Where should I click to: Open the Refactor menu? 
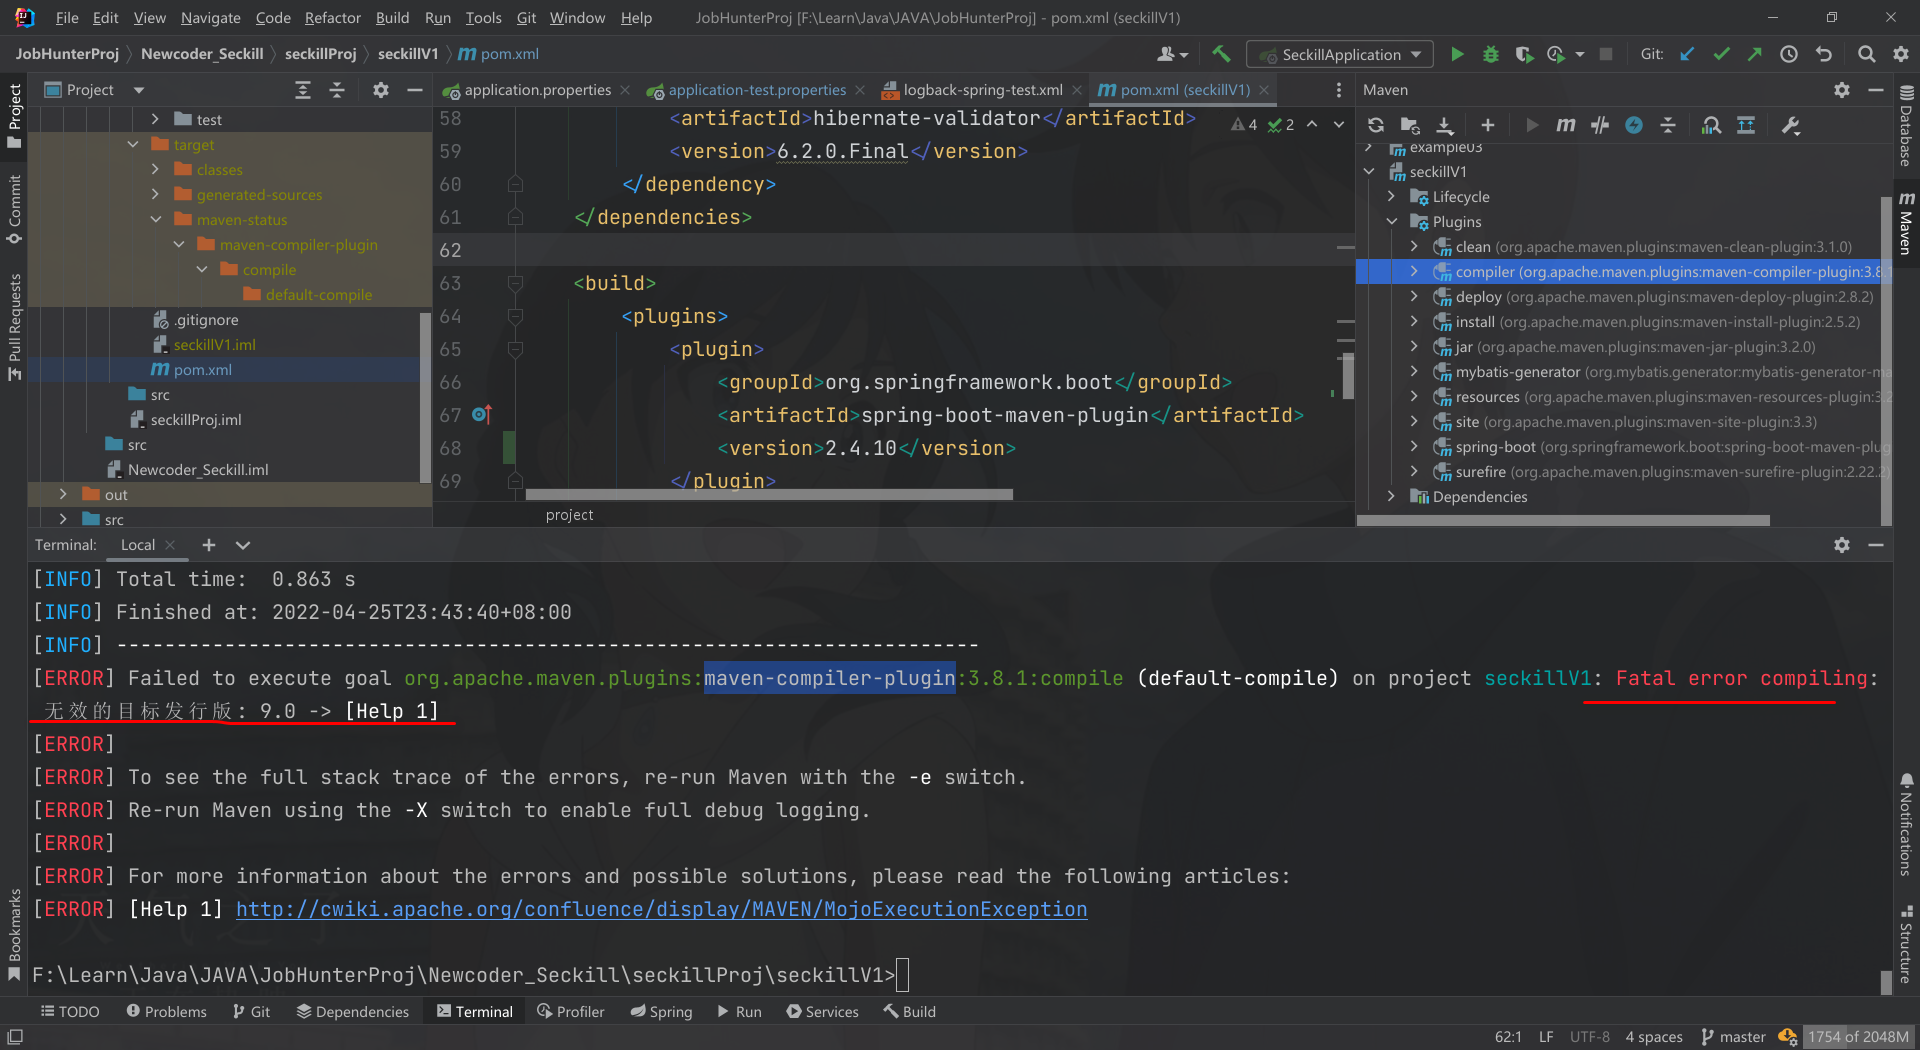click(333, 18)
